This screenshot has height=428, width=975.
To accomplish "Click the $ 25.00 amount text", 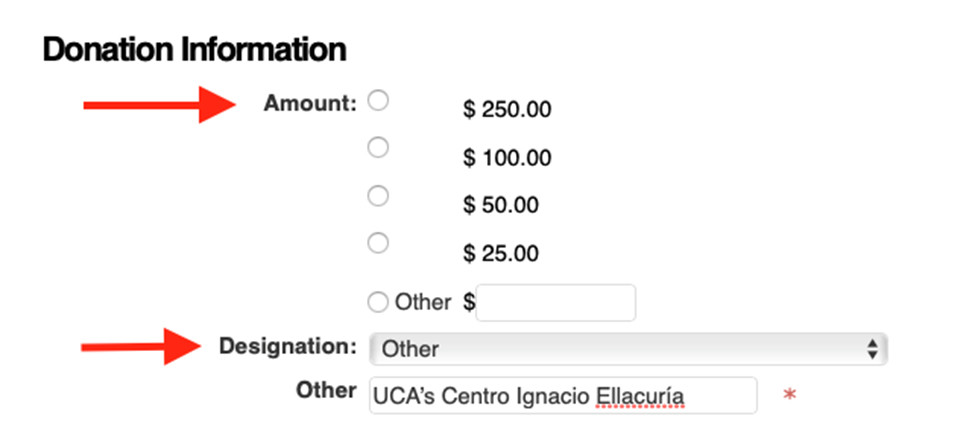I will 501,253.
